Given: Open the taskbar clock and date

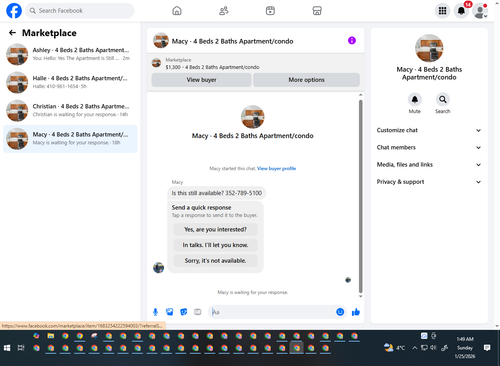Looking at the screenshot, I should tap(465, 348).
